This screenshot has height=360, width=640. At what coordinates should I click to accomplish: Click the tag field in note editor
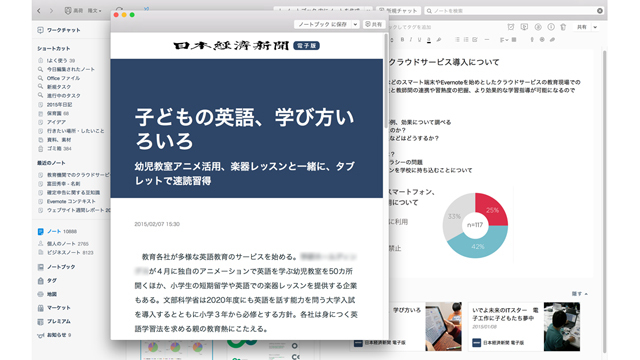pos(410,27)
